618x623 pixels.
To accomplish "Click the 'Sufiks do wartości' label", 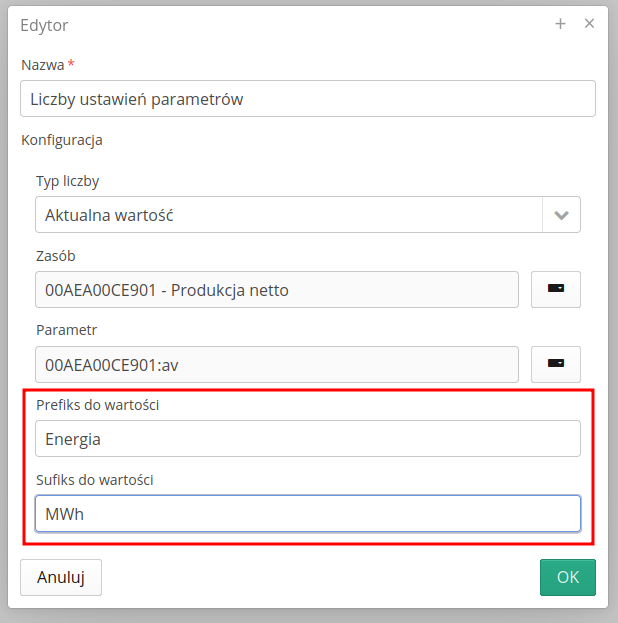I will 94,480.
